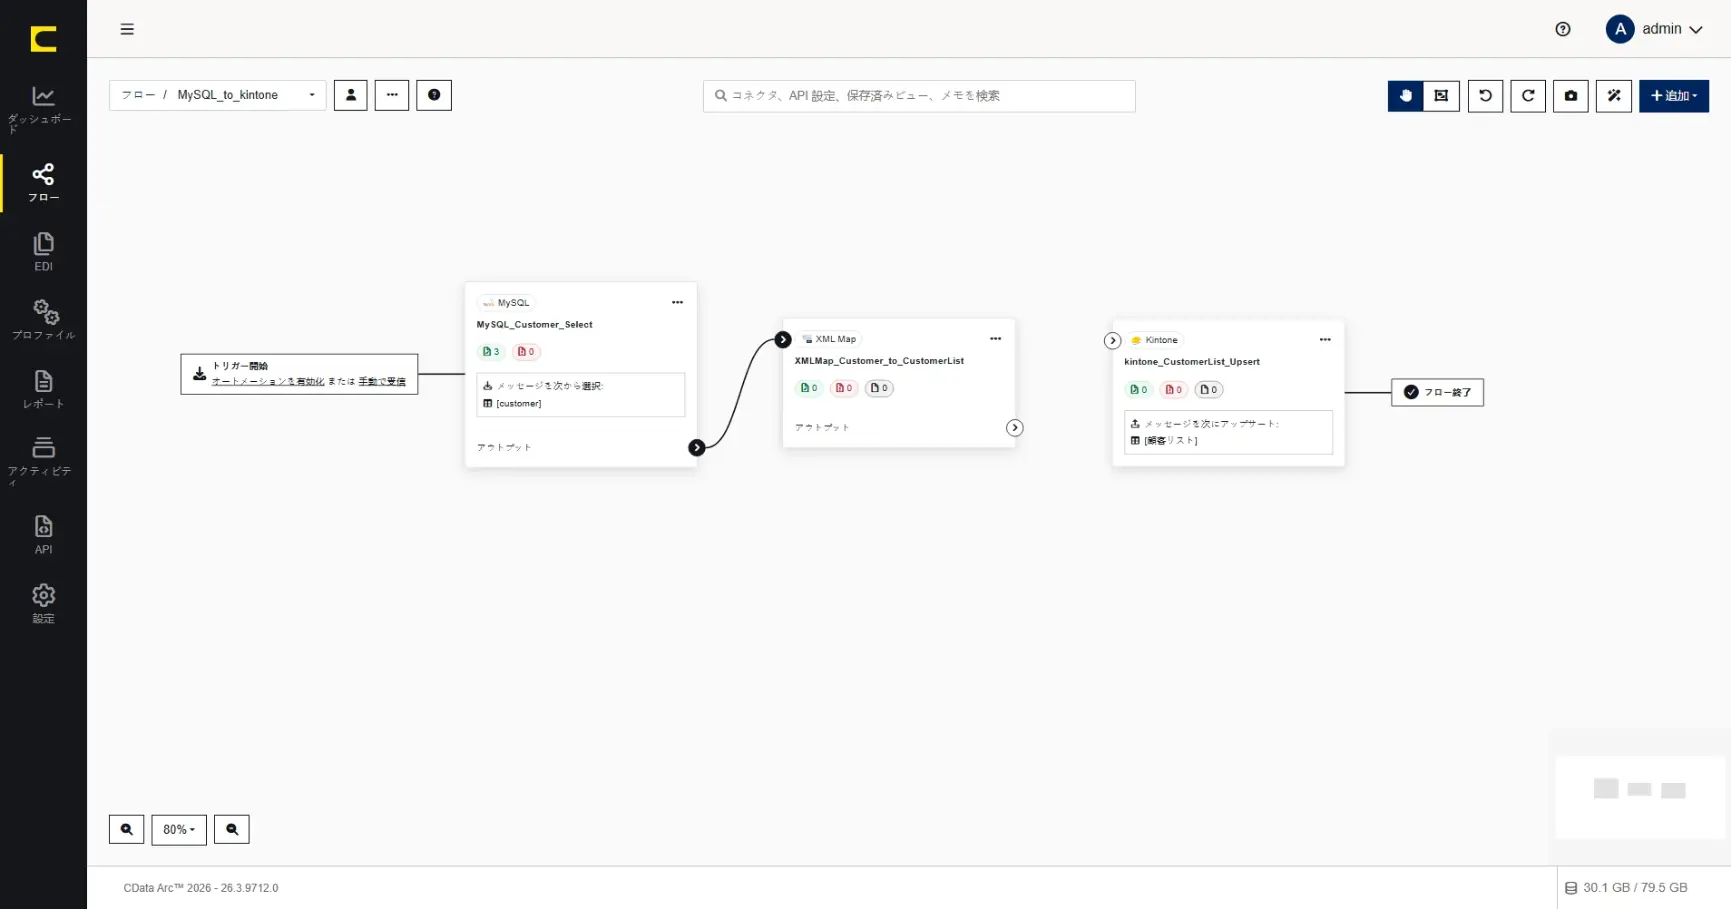Take a snapshot with the camera button
The height and width of the screenshot is (909, 1731).
tap(1571, 96)
